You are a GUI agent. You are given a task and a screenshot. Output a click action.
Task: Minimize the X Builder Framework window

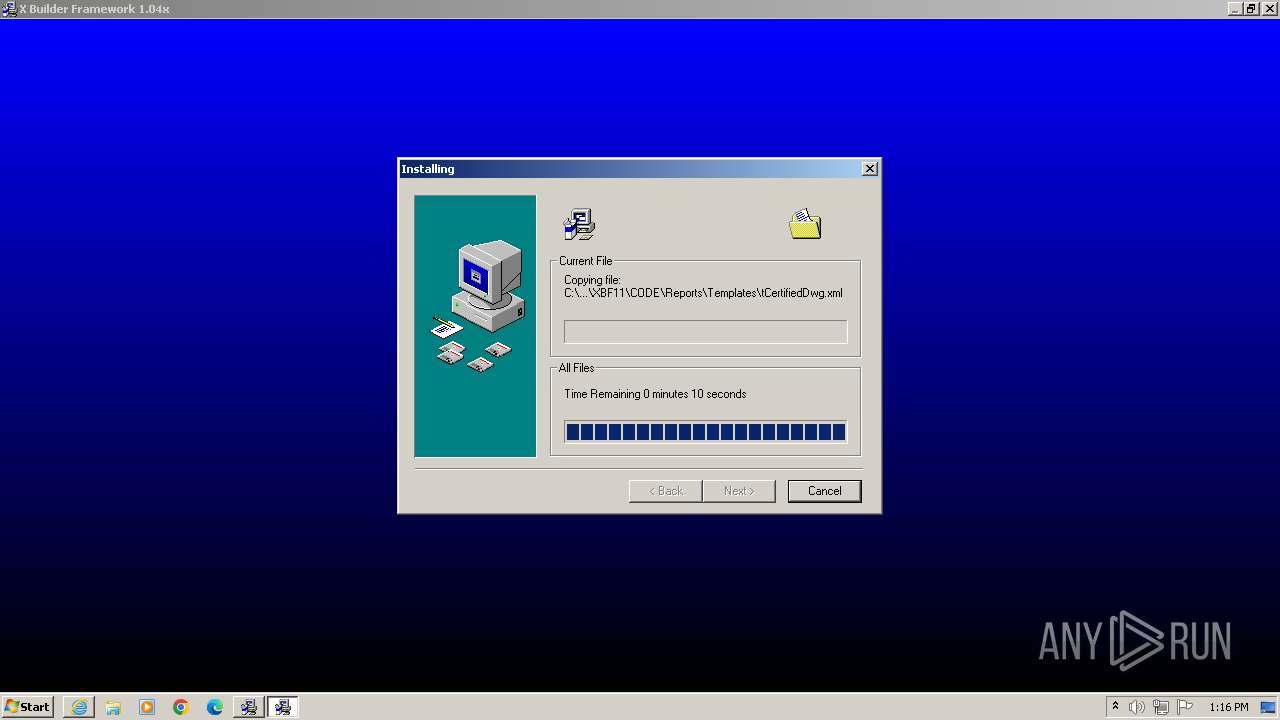pos(1235,8)
